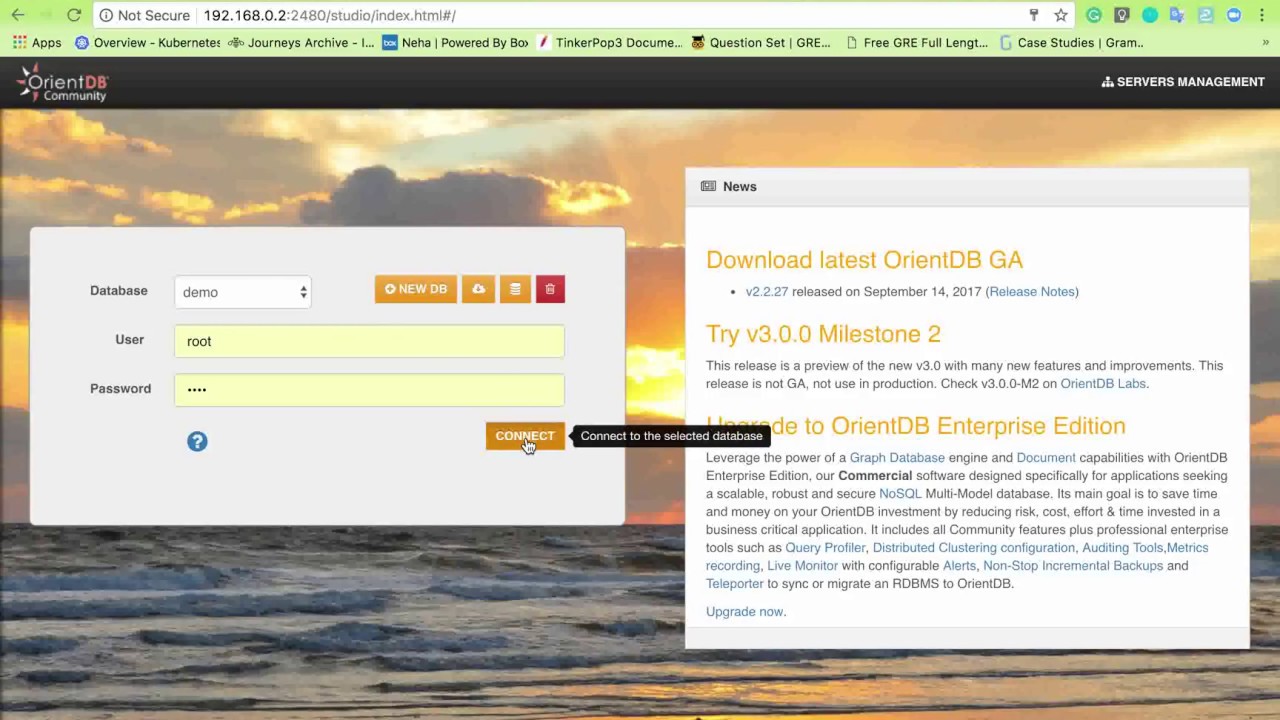Click the lightbulb extension icon

[1122, 15]
